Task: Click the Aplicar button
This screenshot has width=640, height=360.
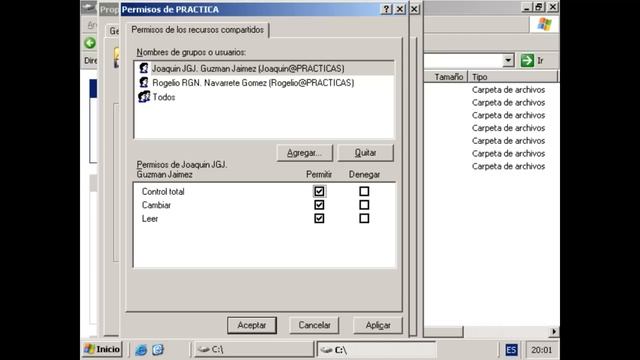Action: (378, 325)
